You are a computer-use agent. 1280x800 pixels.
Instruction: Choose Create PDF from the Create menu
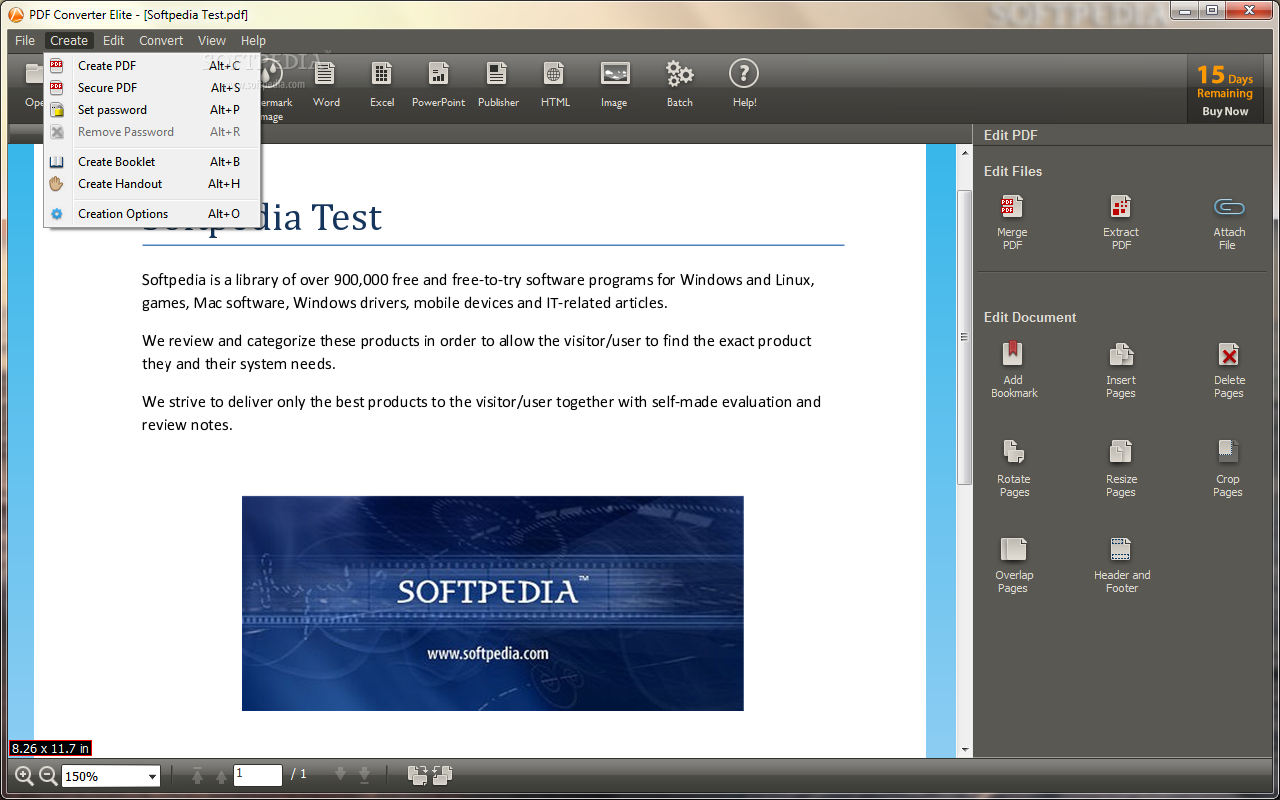click(x=152, y=66)
